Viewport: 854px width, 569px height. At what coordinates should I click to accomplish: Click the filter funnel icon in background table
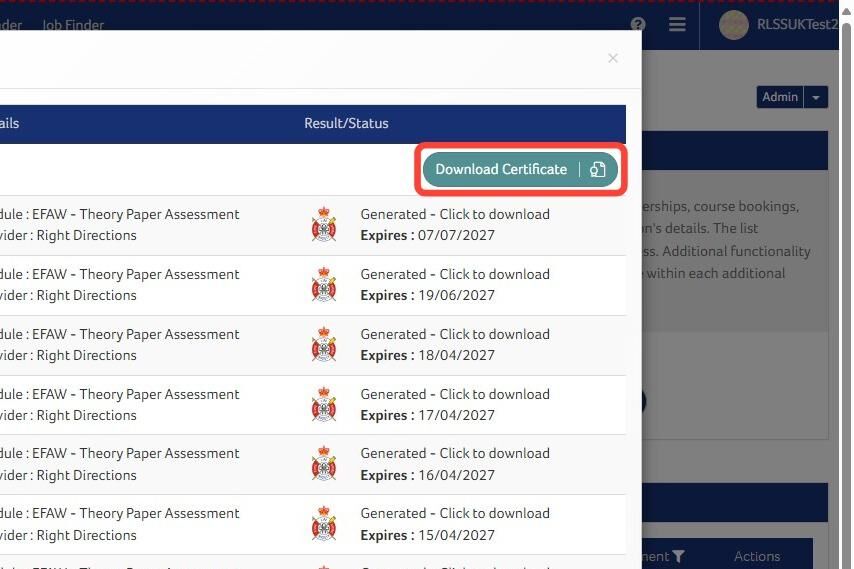coord(678,556)
